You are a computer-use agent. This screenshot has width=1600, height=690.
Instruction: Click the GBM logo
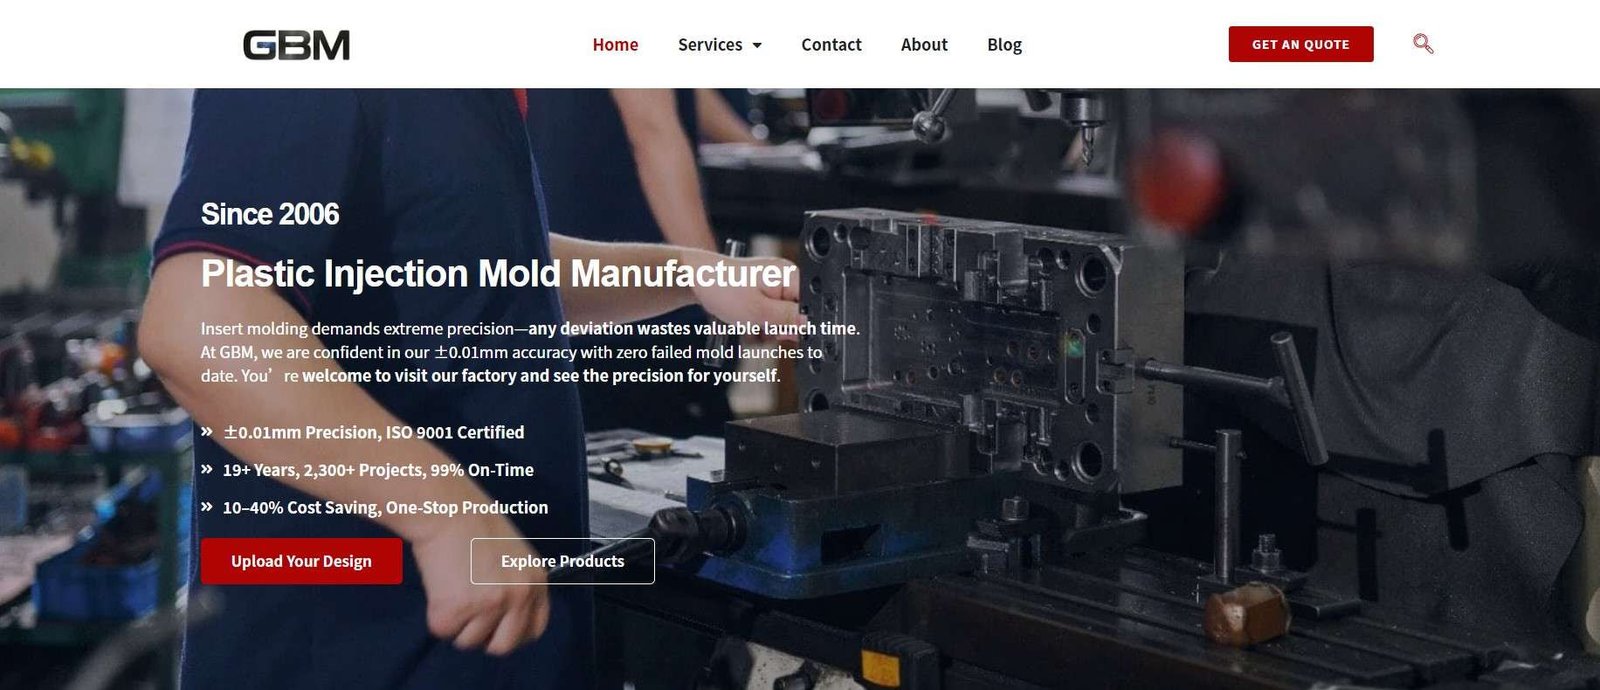click(x=296, y=45)
